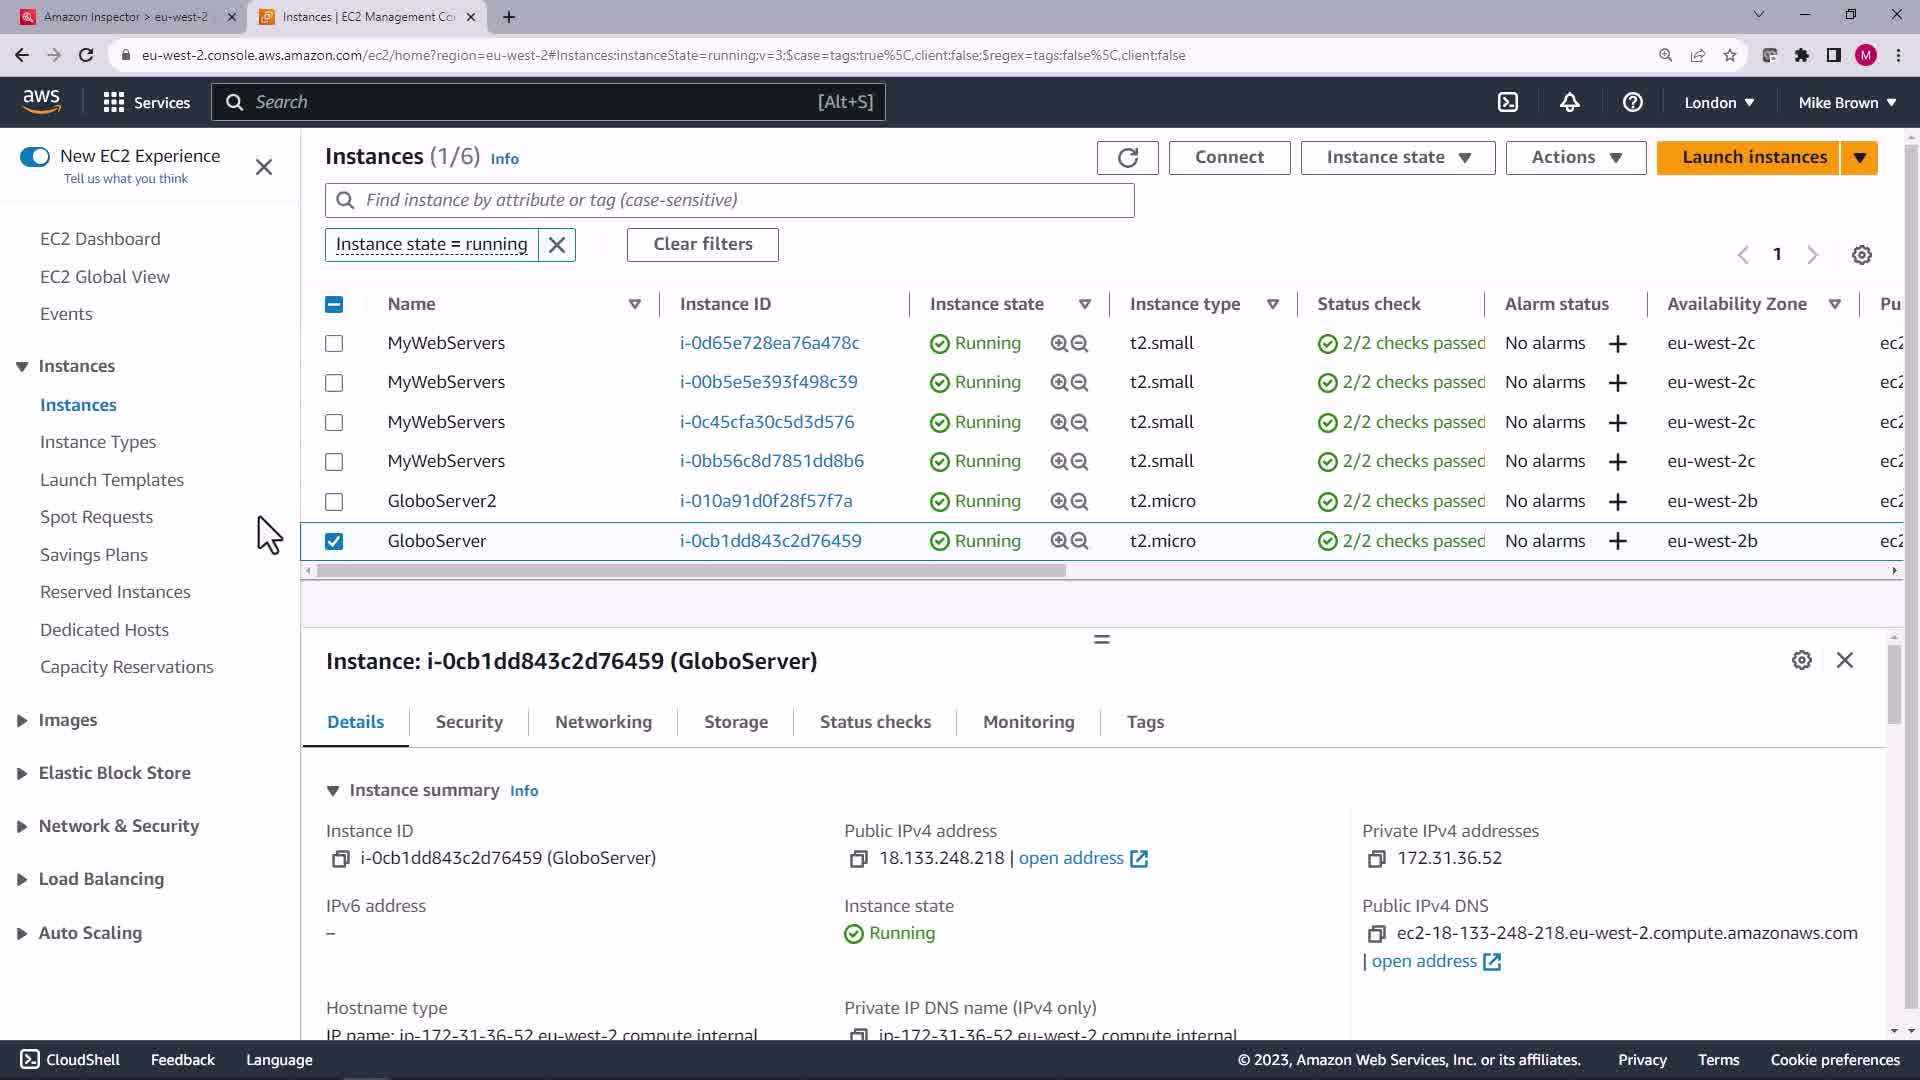The height and width of the screenshot is (1080, 1920).
Task: Open instance ID link i-0d65e728ea76a478c
Action: (x=769, y=343)
